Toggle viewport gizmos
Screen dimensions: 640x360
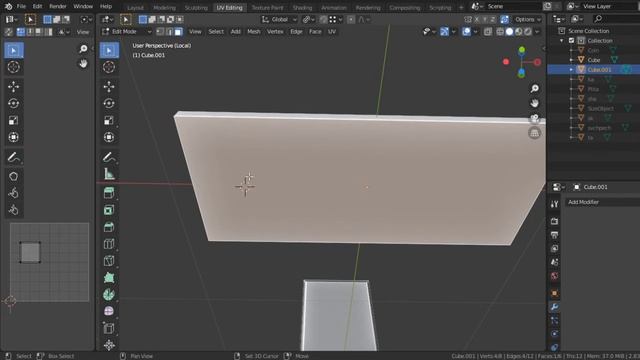pos(444,32)
